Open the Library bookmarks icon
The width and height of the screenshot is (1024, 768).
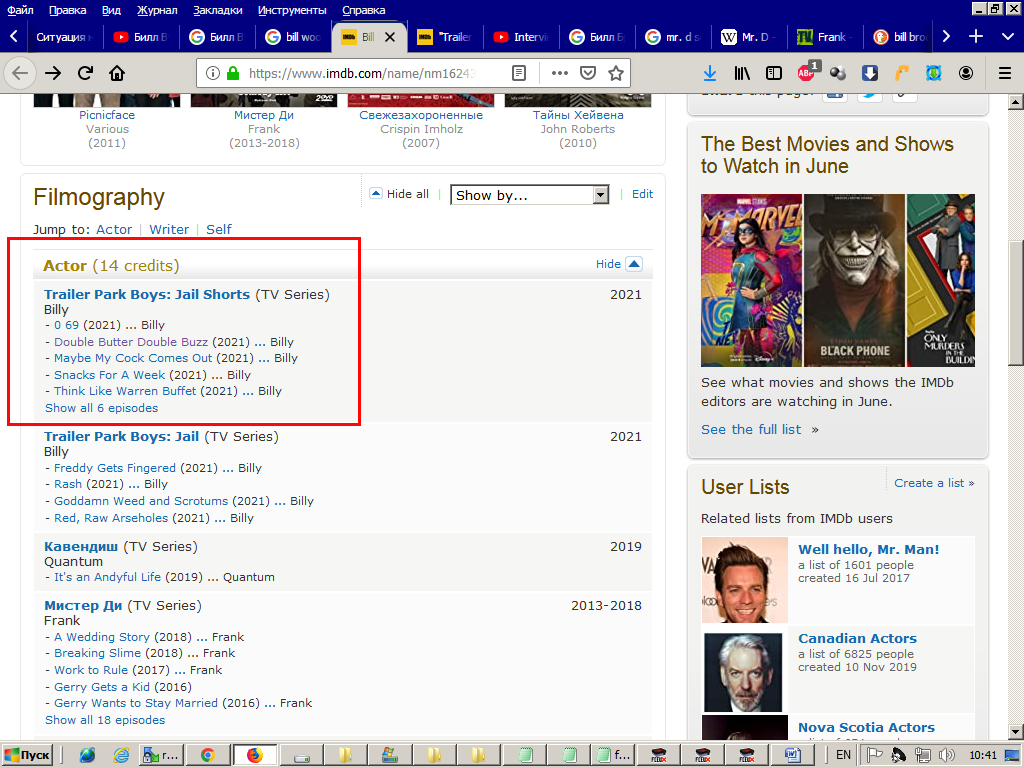coord(742,73)
